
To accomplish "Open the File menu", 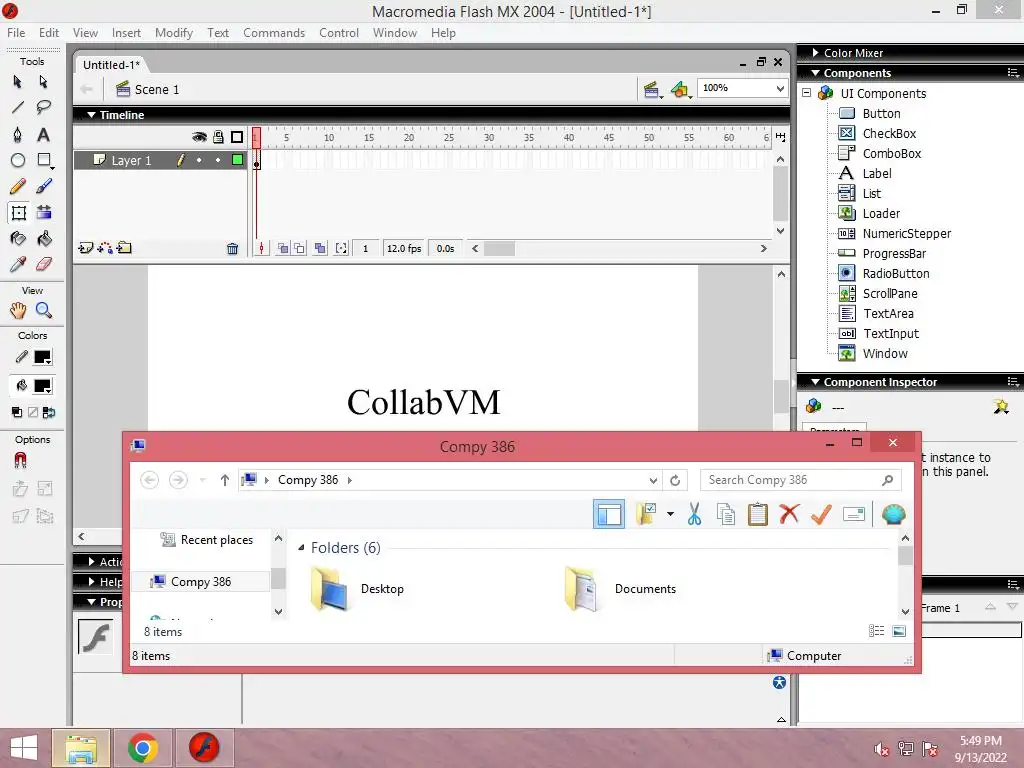I will tap(16, 33).
